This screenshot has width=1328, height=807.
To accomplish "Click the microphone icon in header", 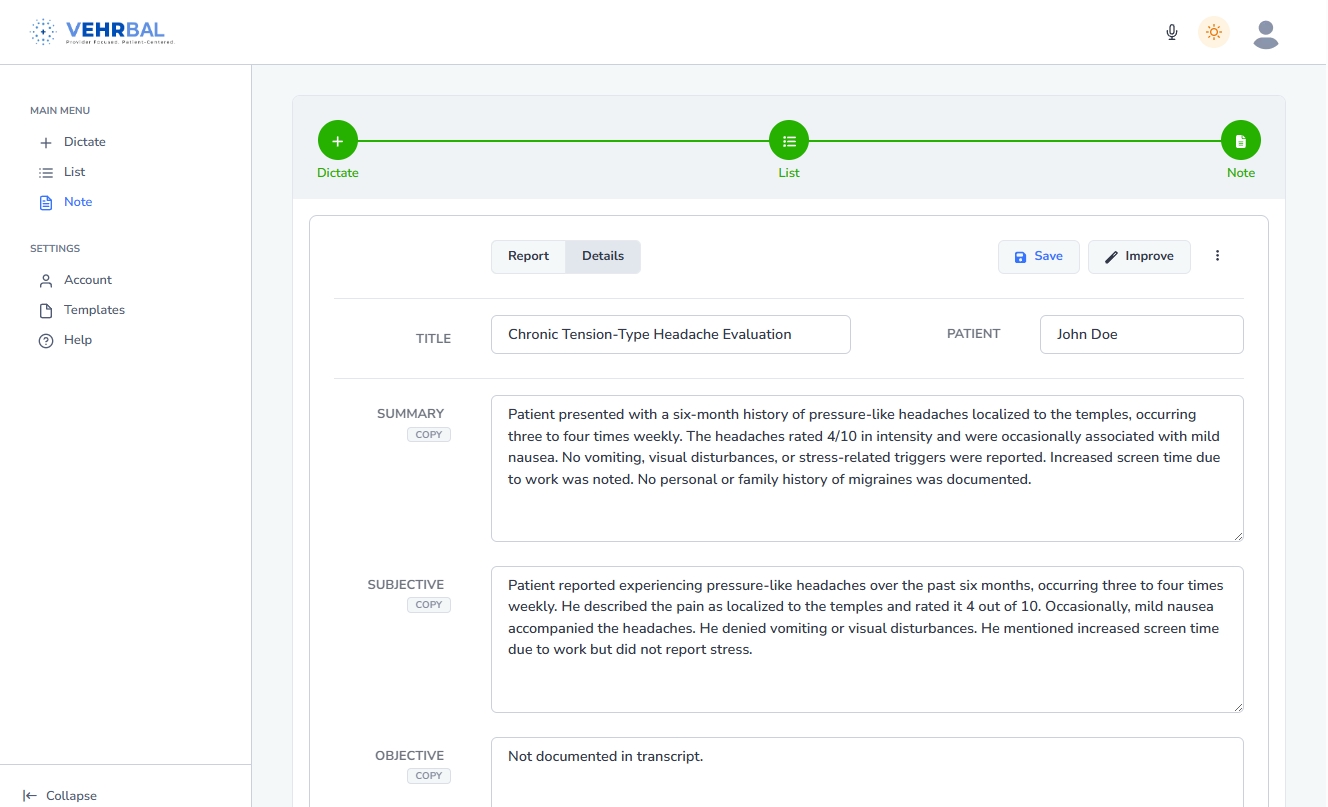I will [x=1172, y=32].
